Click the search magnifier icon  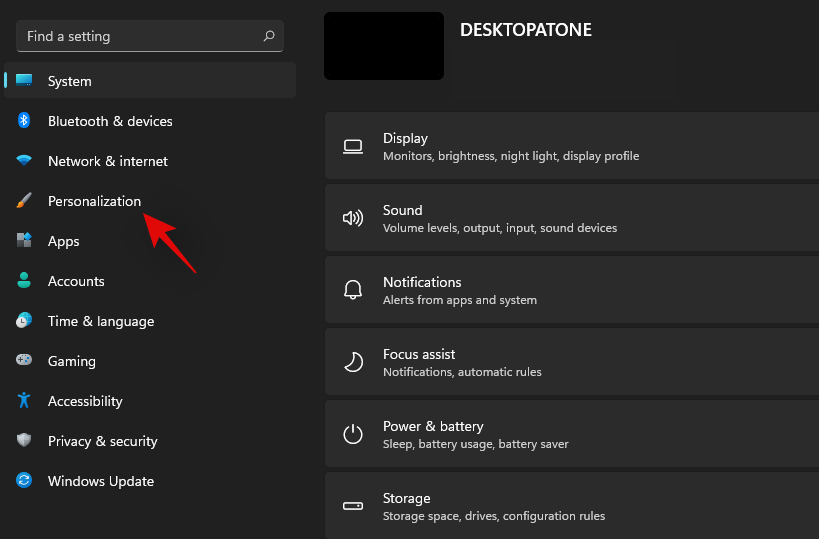click(x=269, y=36)
